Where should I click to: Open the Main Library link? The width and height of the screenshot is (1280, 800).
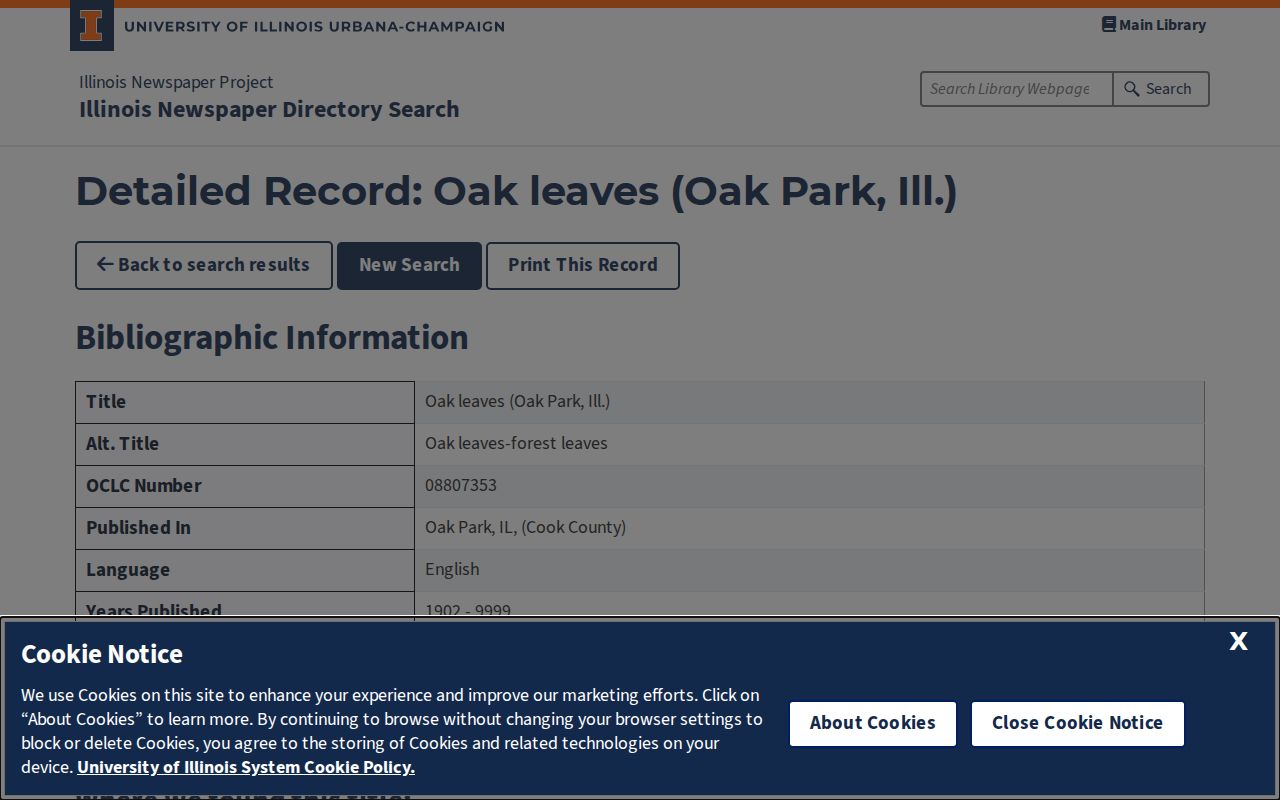point(1154,25)
